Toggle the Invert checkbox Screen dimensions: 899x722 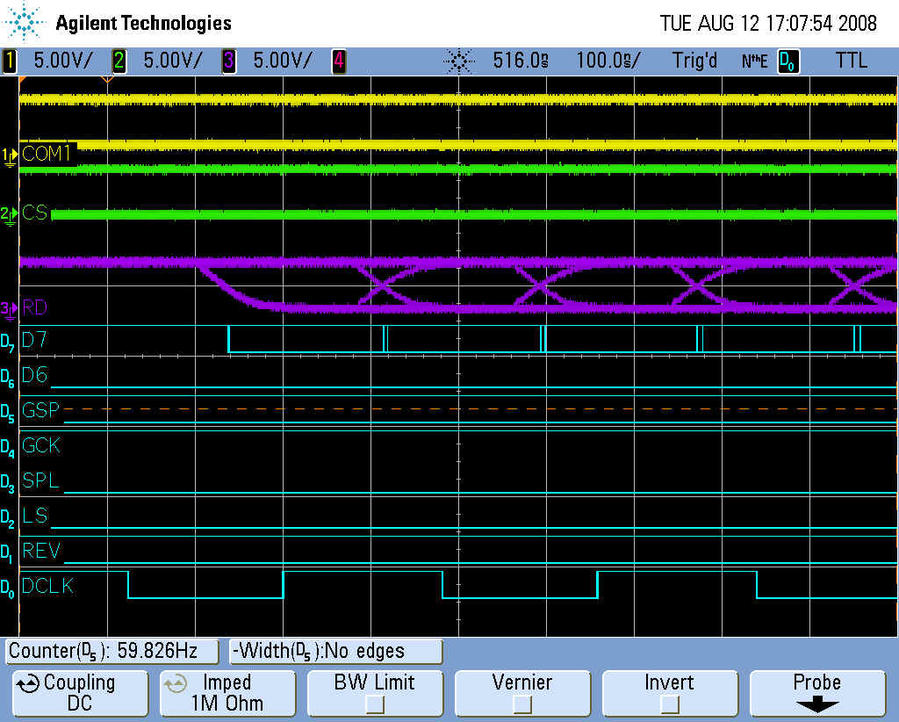coord(669,704)
